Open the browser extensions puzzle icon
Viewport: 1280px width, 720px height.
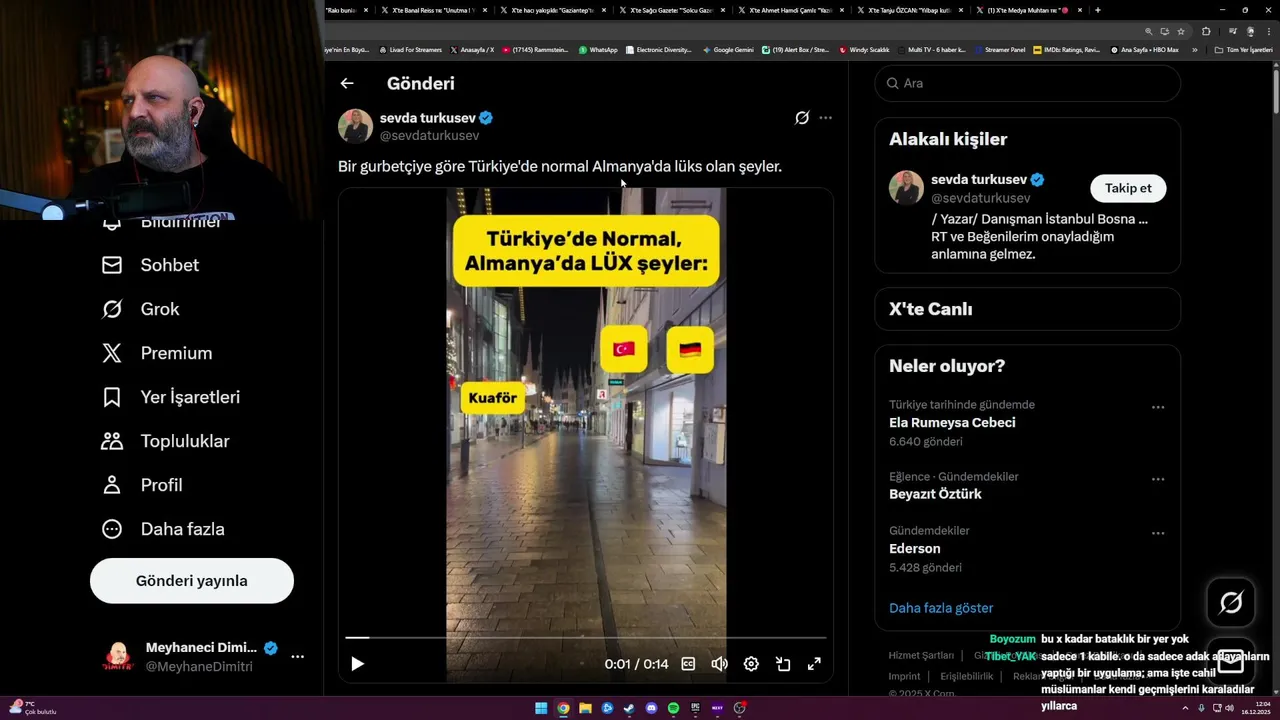coord(1206,31)
